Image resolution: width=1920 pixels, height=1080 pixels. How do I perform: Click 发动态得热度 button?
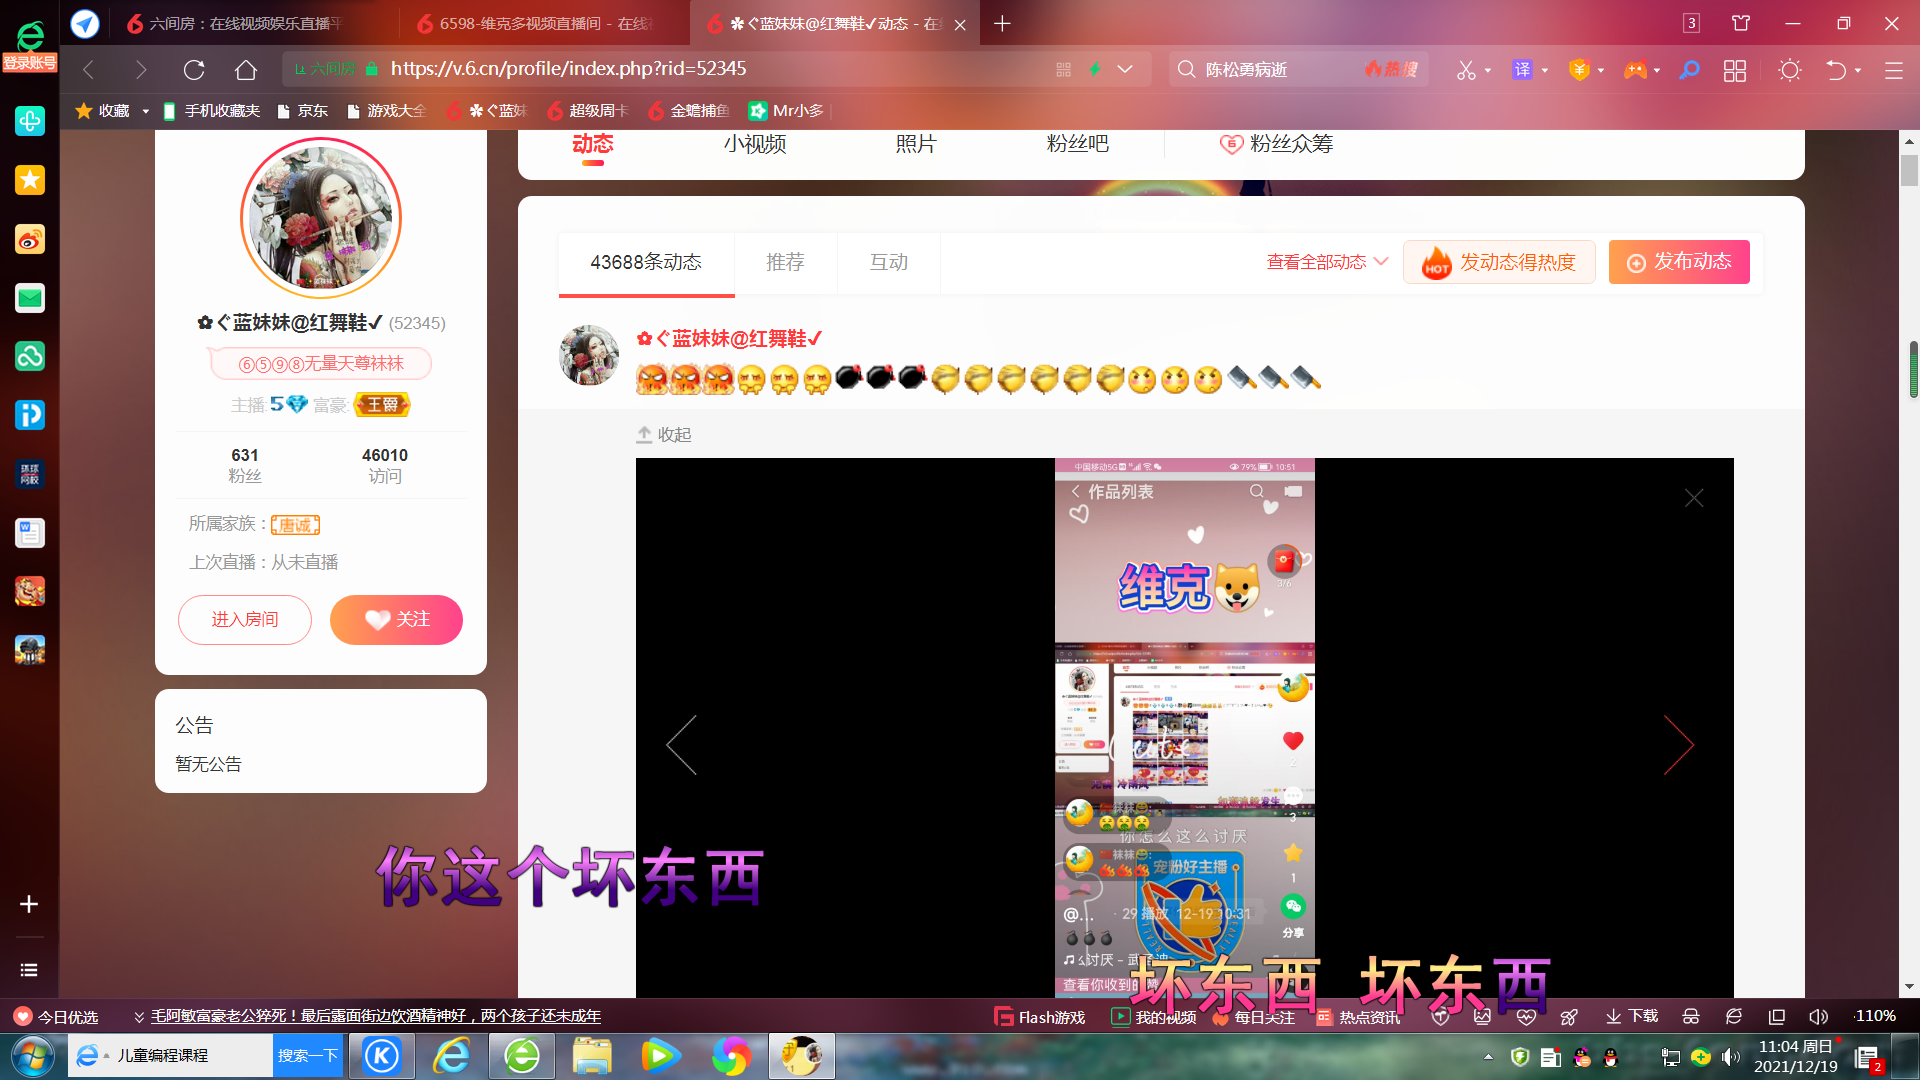pyautogui.click(x=1499, y=262)
